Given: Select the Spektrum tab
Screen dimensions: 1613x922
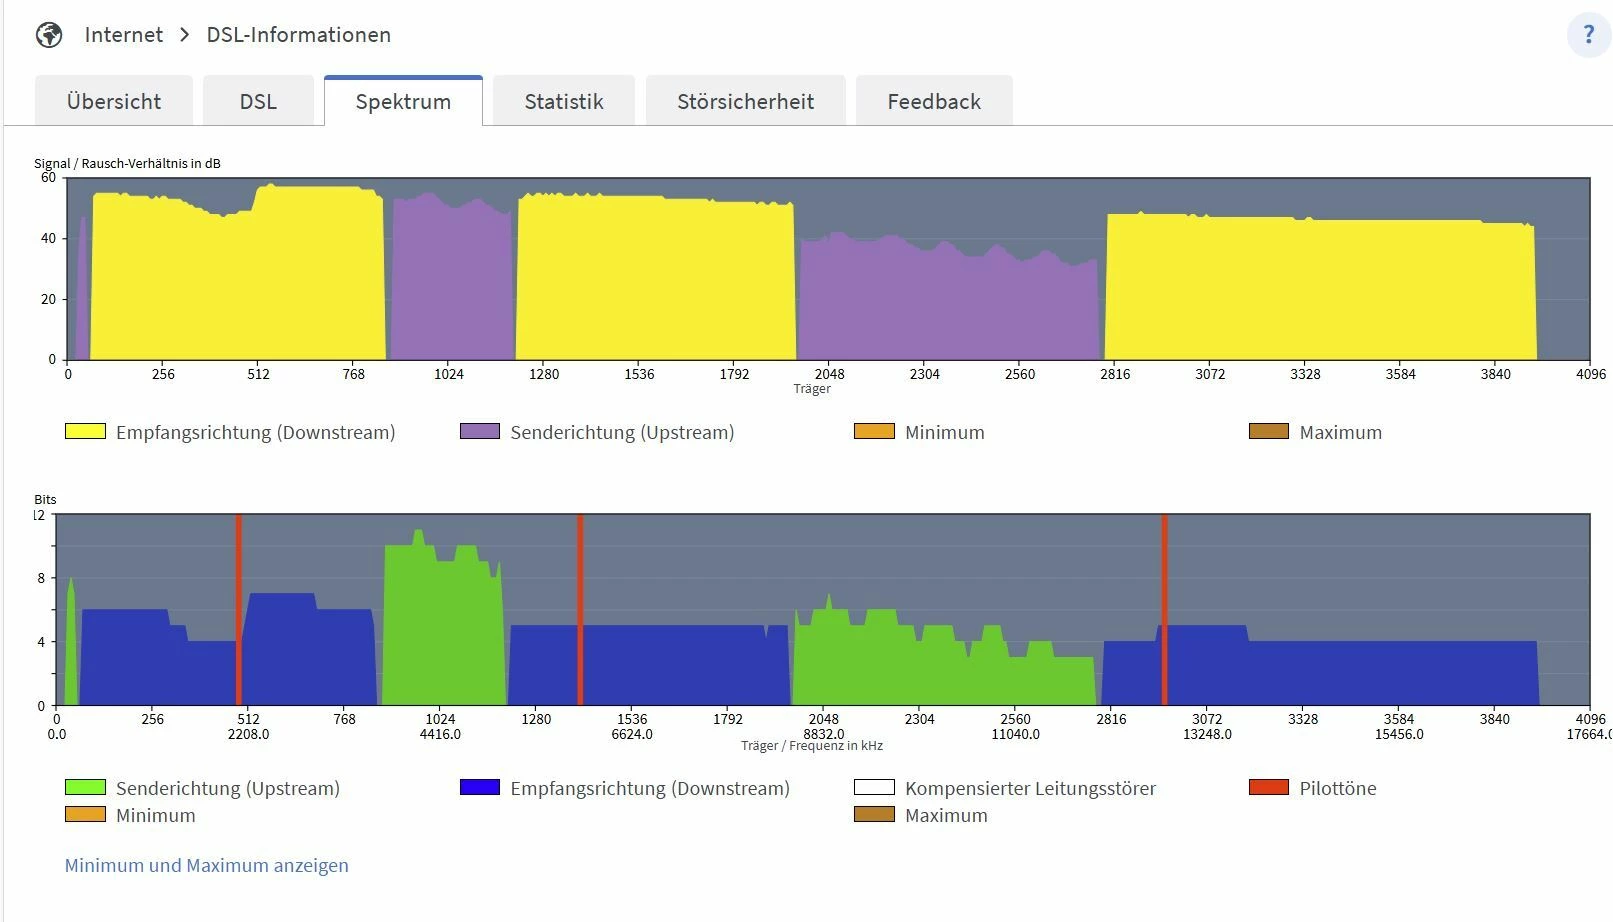Looking at the screenshot, I should [403, 101].
